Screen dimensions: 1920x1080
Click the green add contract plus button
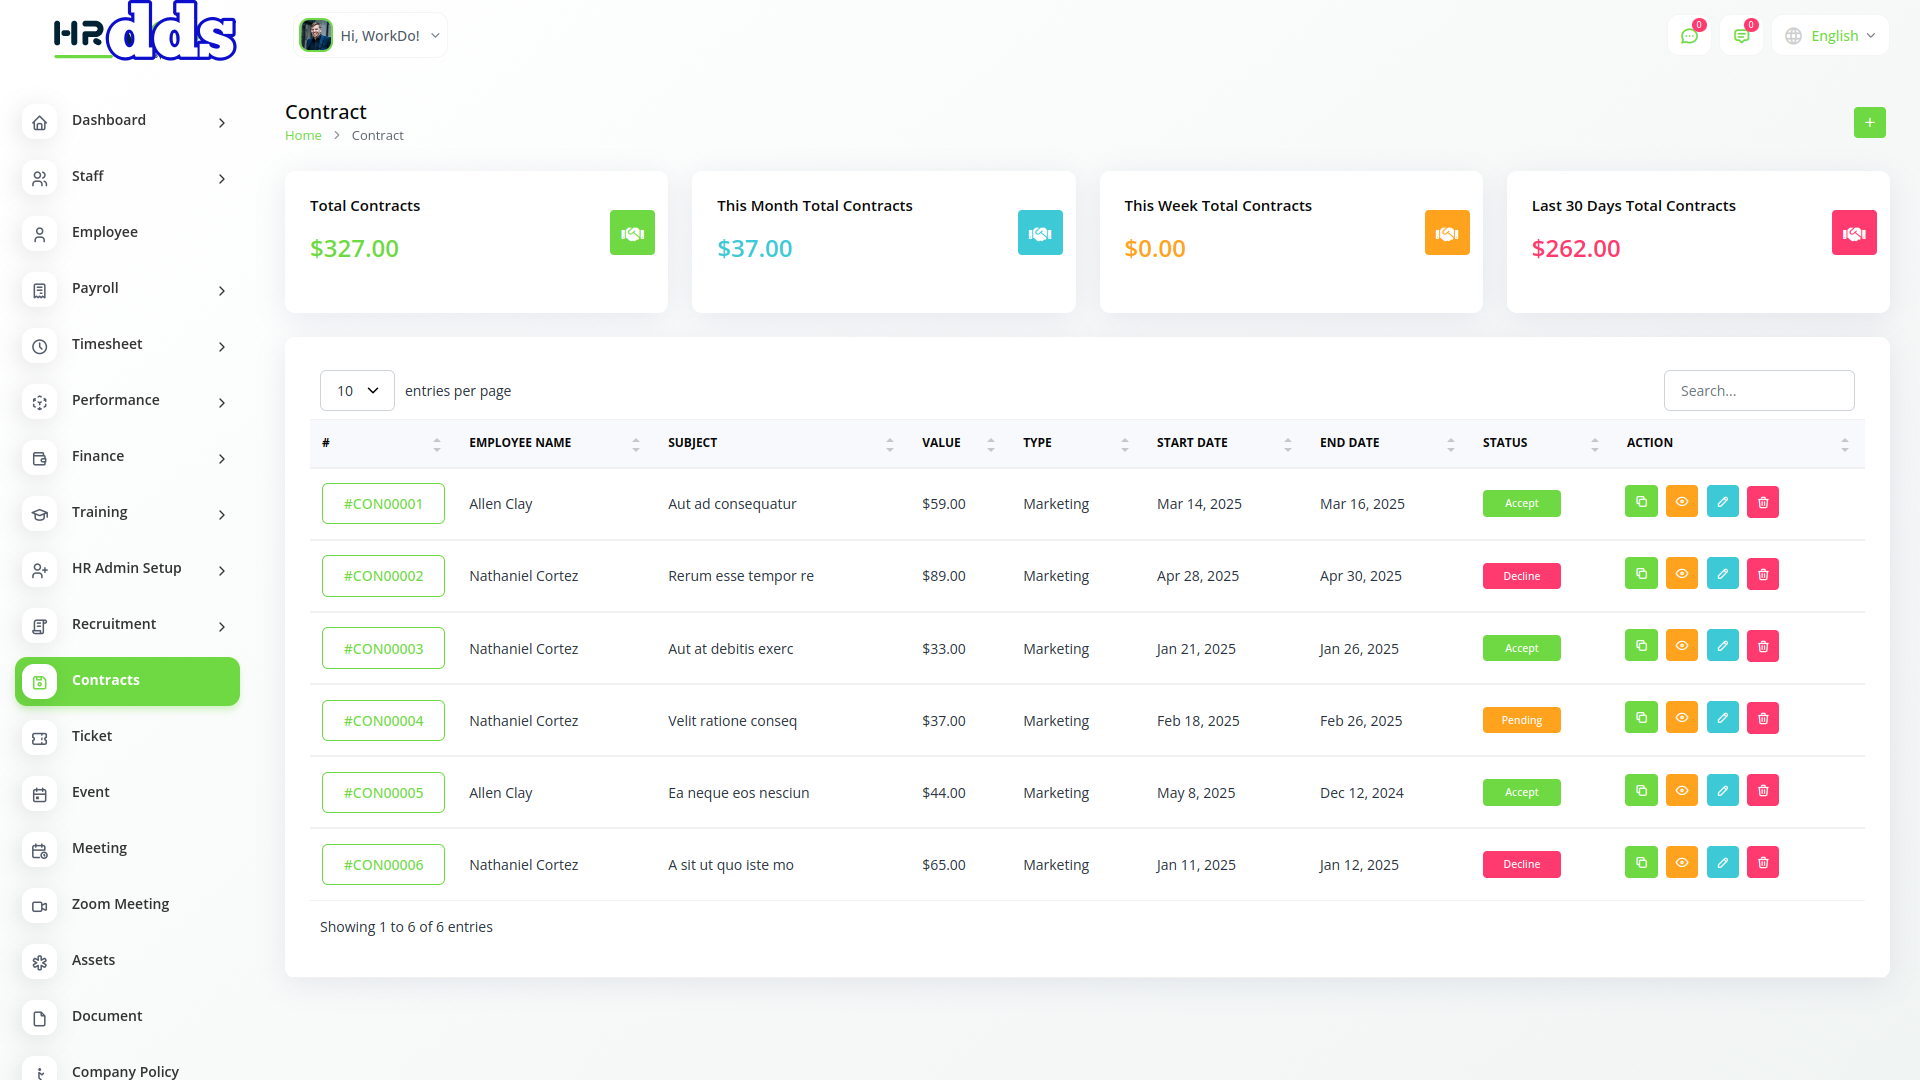coord(1869,123)
